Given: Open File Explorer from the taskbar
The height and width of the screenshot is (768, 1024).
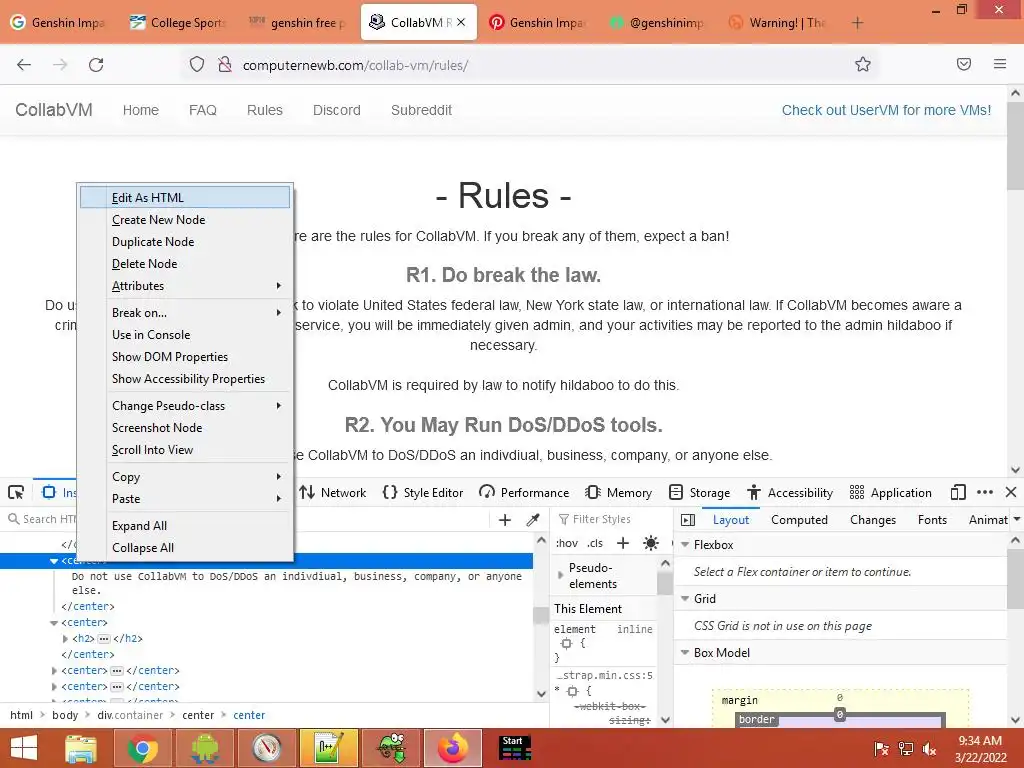Looking at the screenshot, I should tap(81, 748).
